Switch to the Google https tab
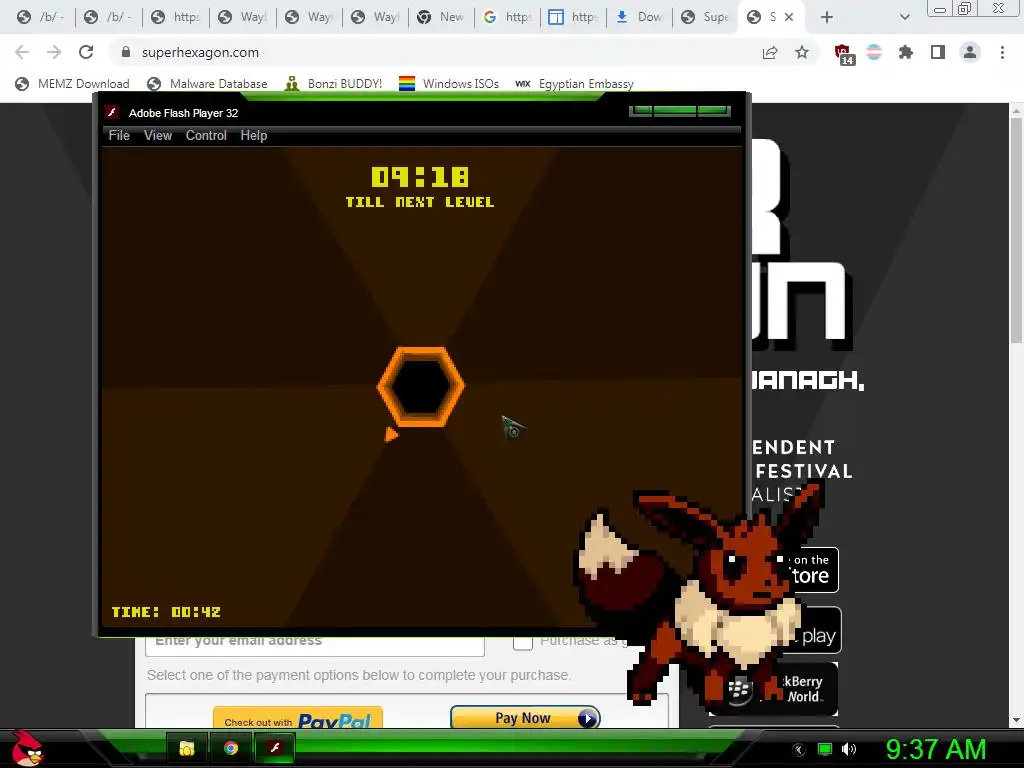Viewport: 1024px width, 768px height. coord(507,17)
